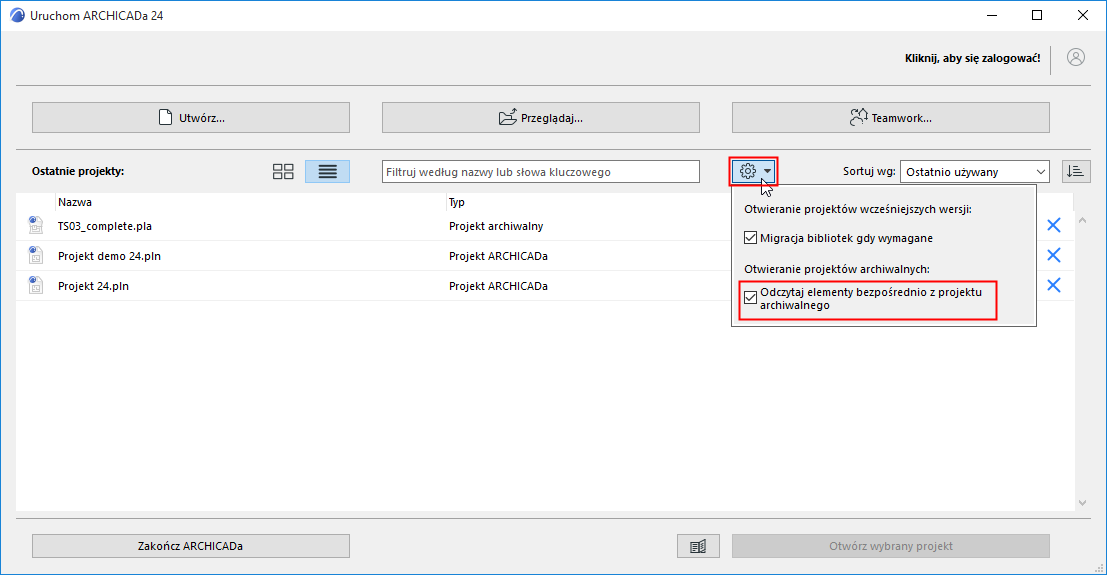Click the list scrollbar up arrow

click(x=1082, y=221)
